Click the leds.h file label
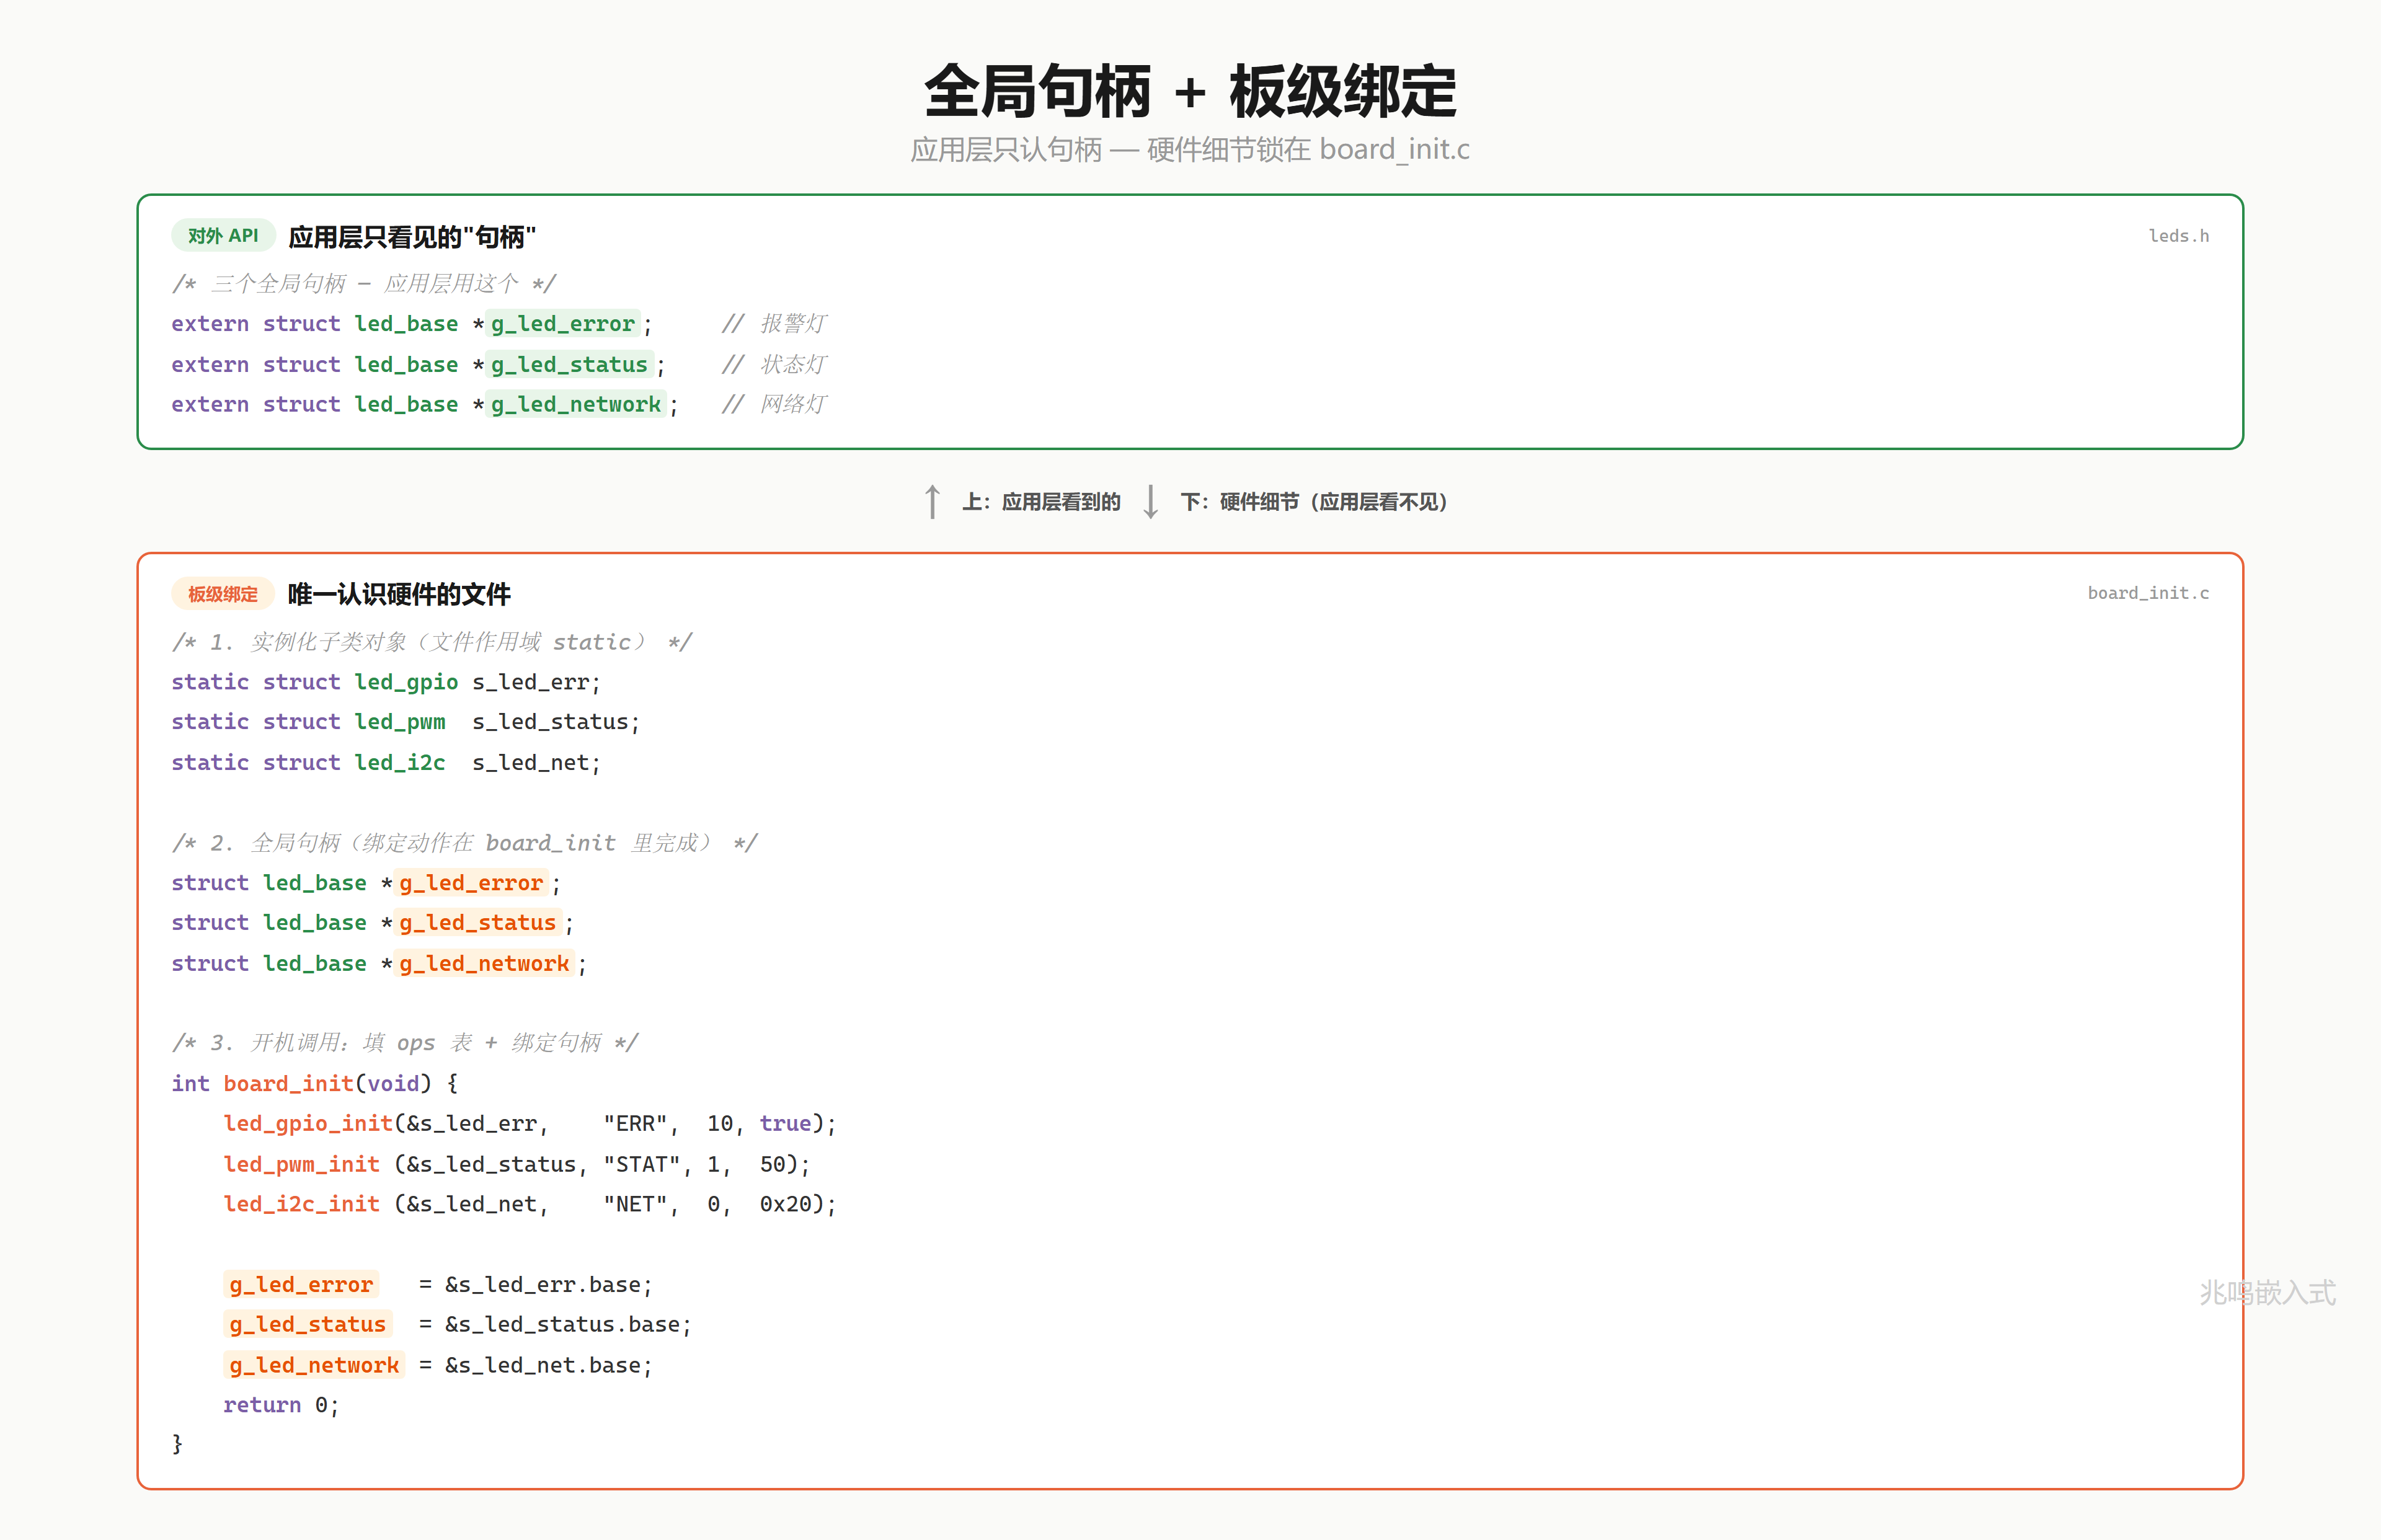2381x1540 pixels. click(x=2178, y=236)
